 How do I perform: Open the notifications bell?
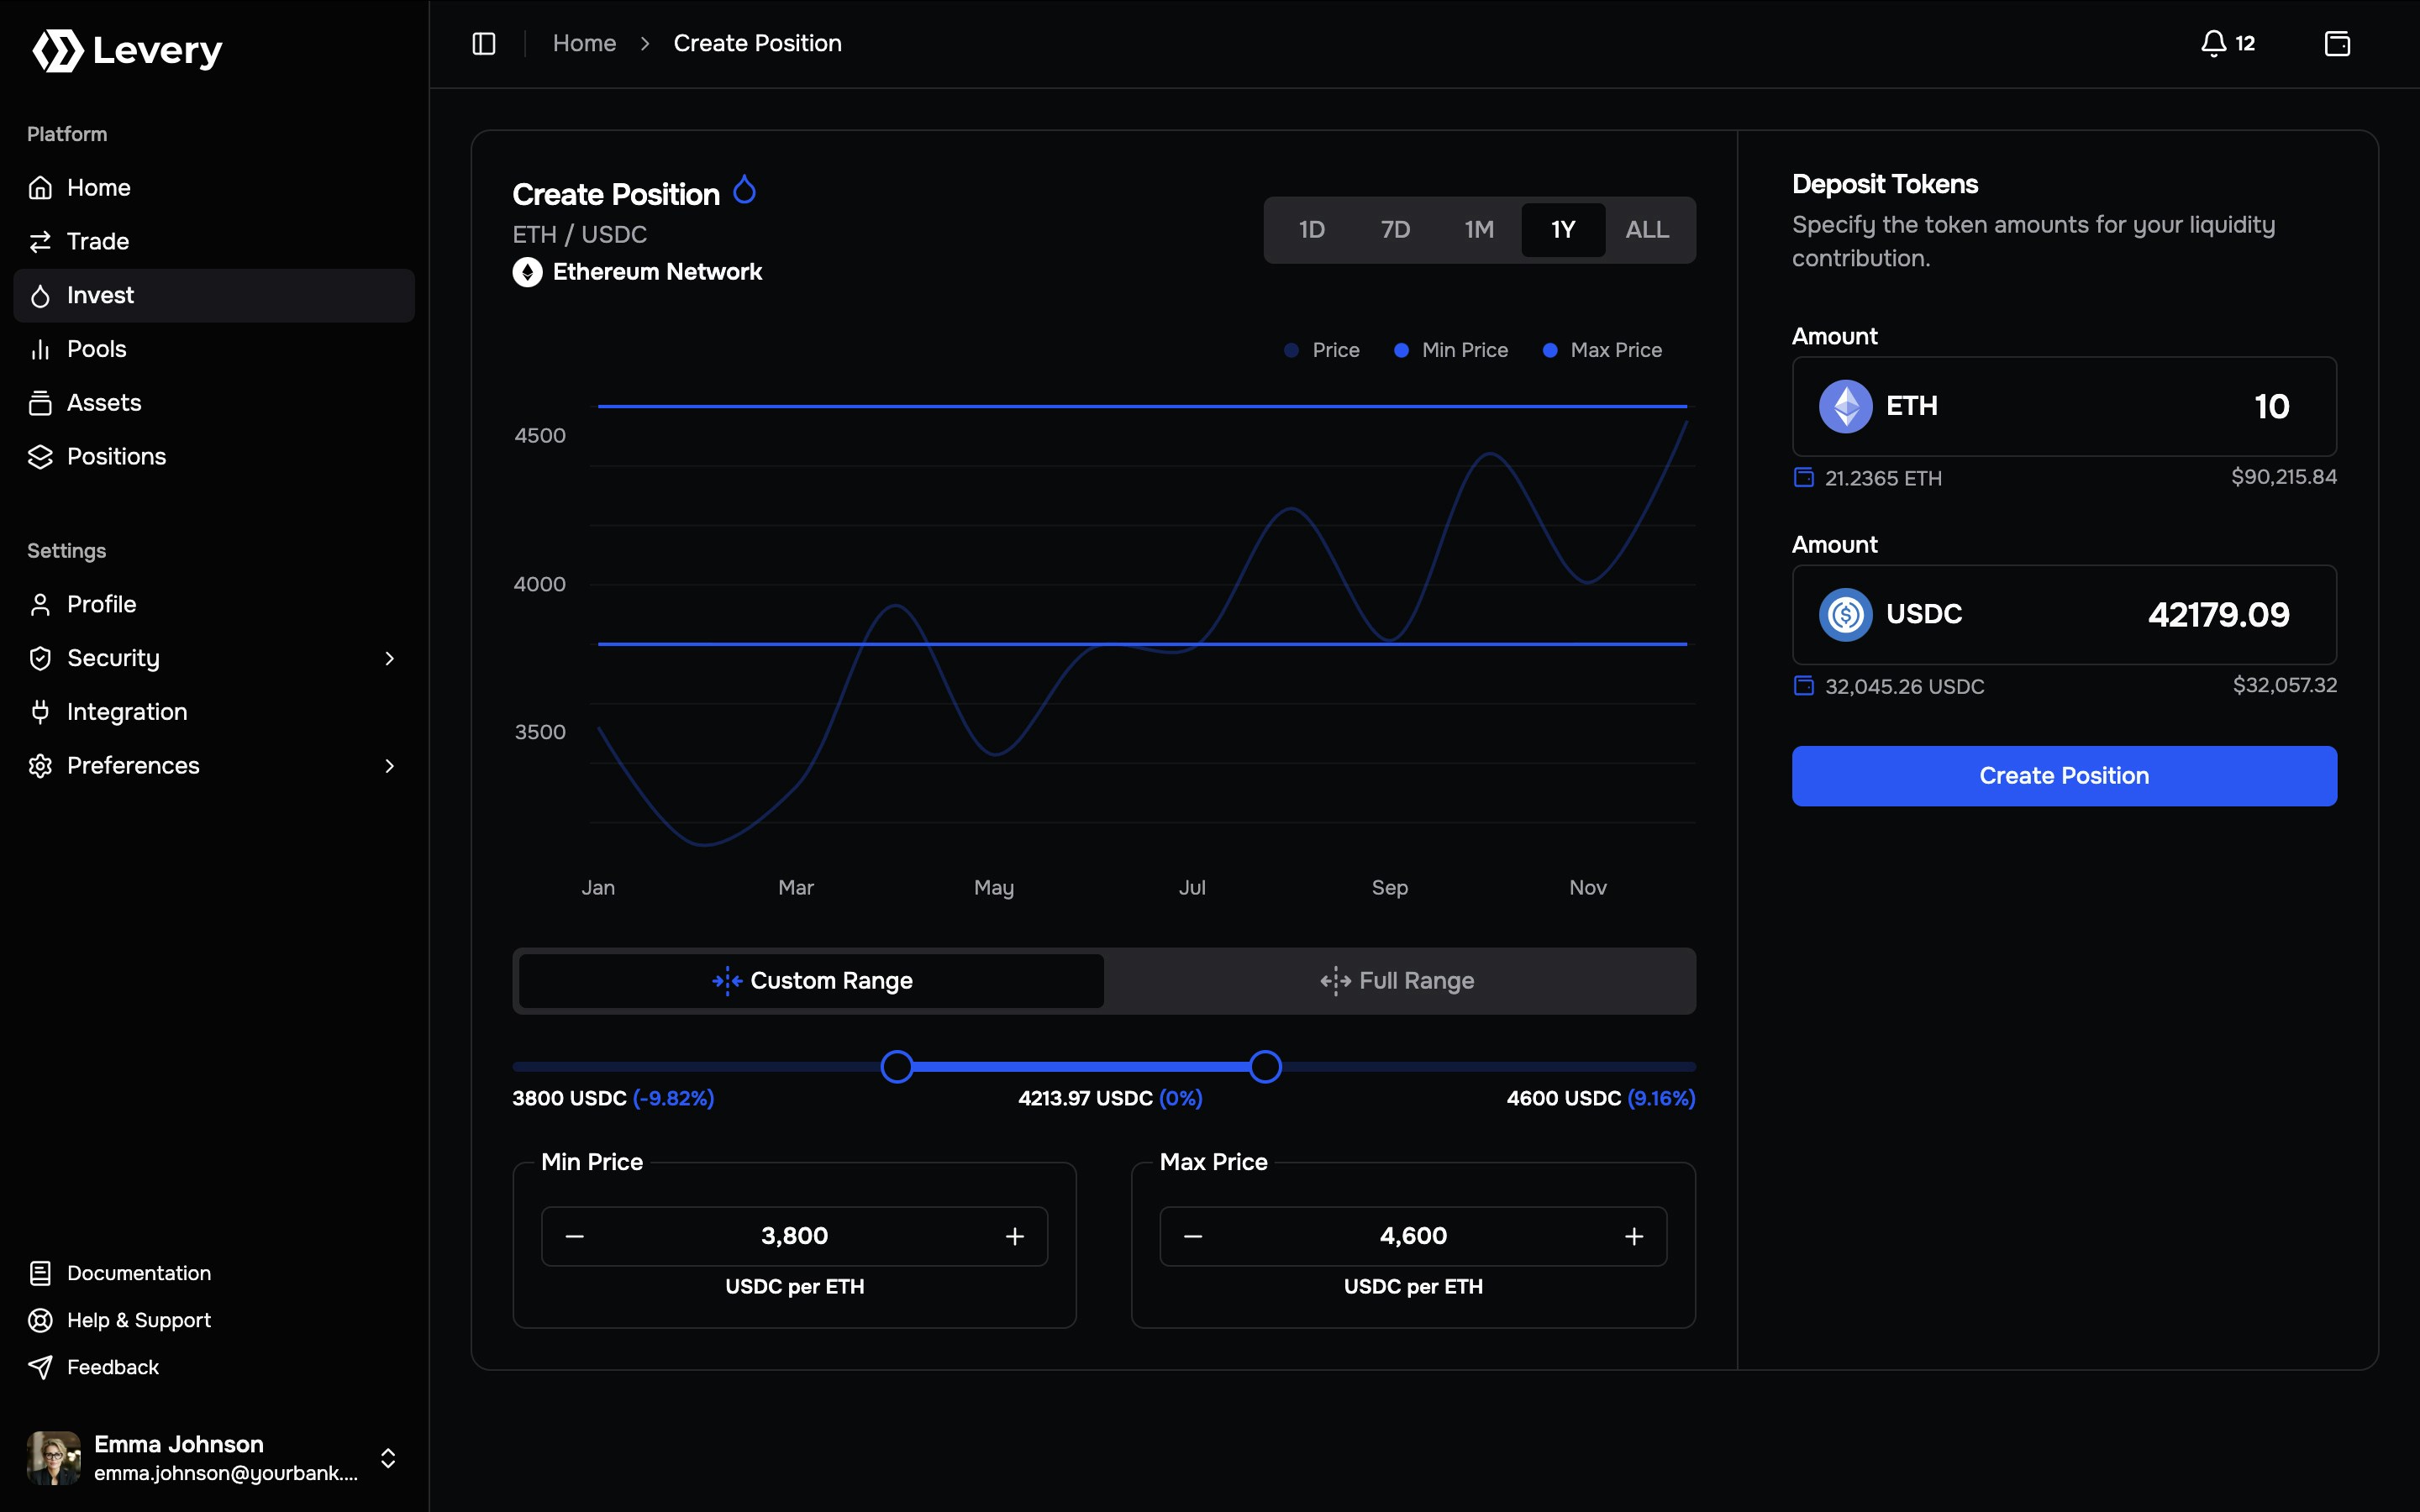coord(2214,43)
